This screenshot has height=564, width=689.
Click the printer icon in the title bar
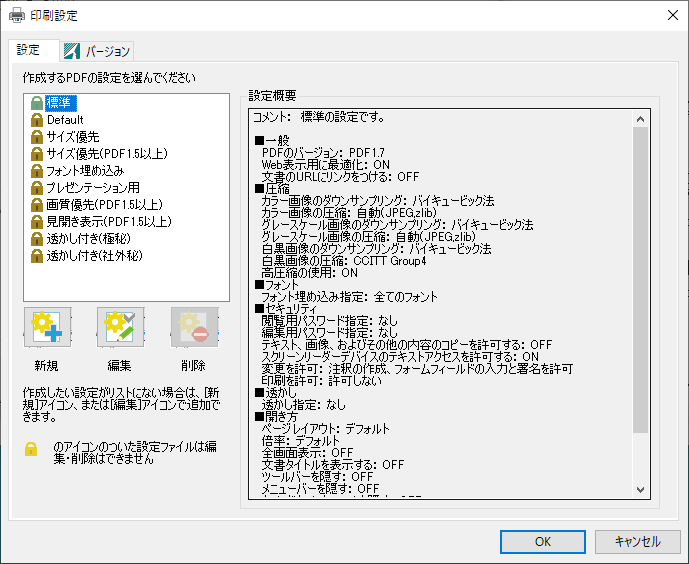tap(17, 15)
